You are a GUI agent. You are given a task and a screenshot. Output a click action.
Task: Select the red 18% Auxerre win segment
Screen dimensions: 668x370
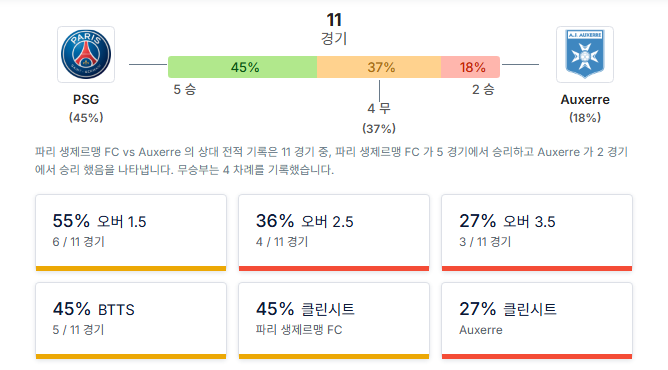[470, 67]
